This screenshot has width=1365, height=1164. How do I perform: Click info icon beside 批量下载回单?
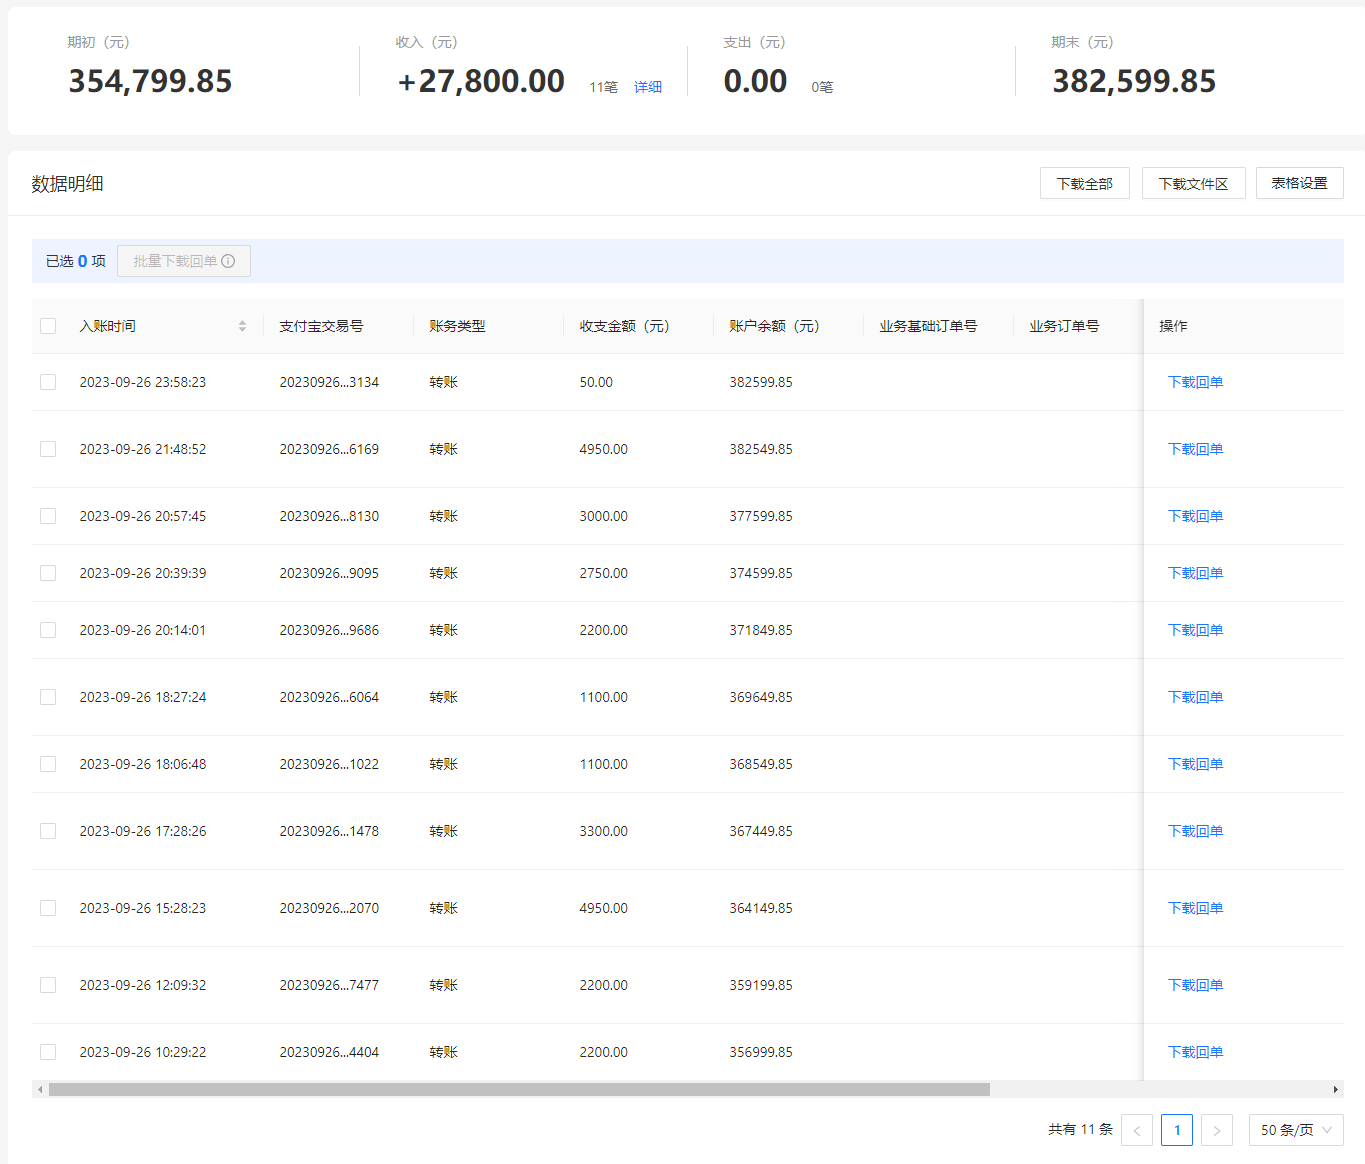tap(228, 261)
